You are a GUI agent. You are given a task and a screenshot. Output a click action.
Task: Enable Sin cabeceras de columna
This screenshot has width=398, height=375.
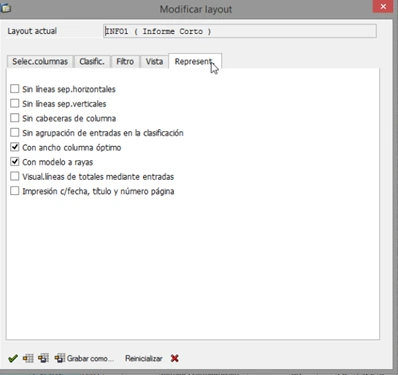15,118
